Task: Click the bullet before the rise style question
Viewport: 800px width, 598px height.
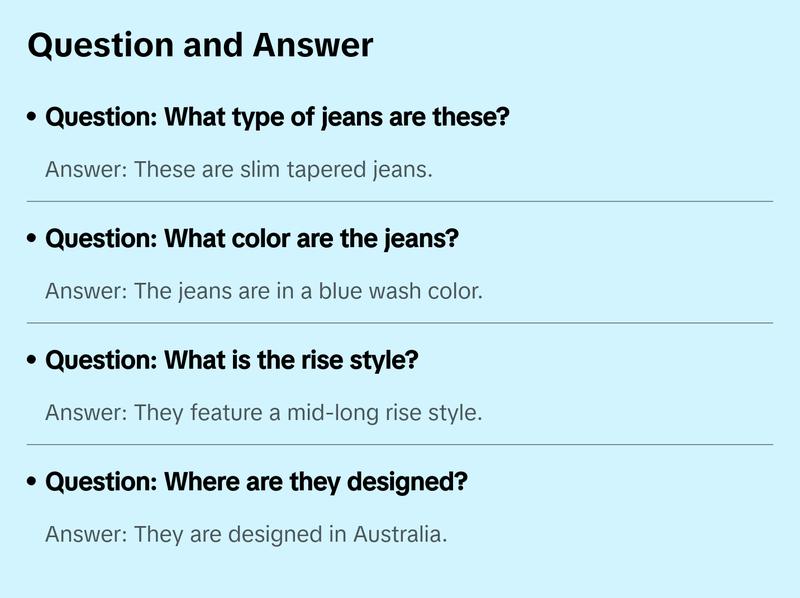Action: tap(33, 361)
